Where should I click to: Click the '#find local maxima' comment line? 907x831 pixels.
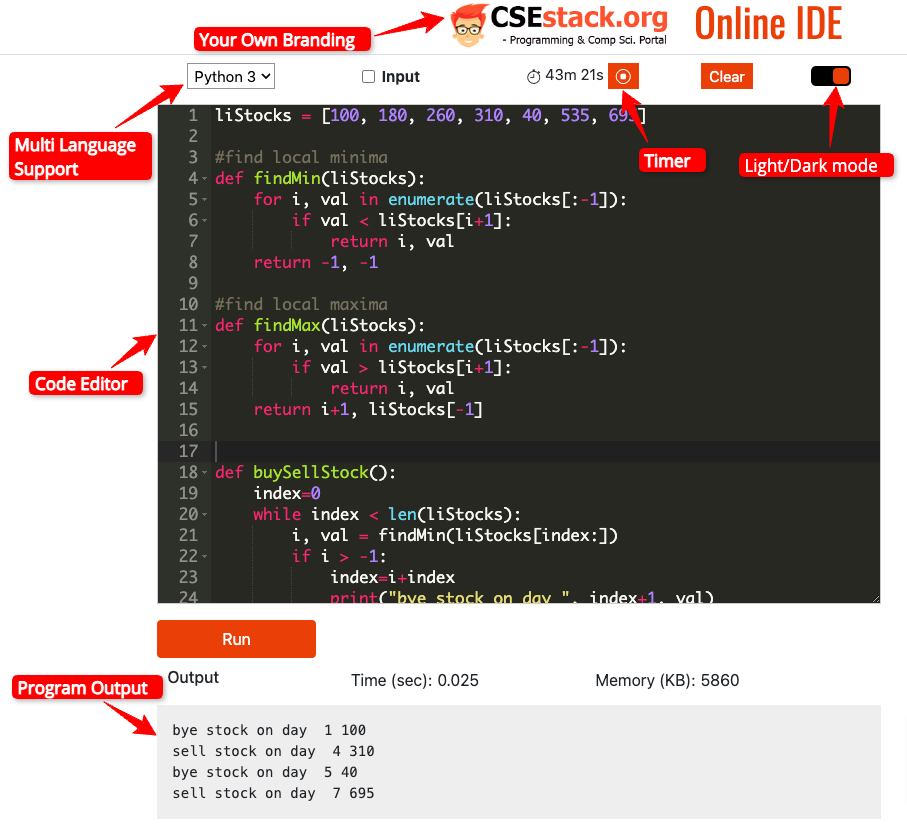point(301,304)
